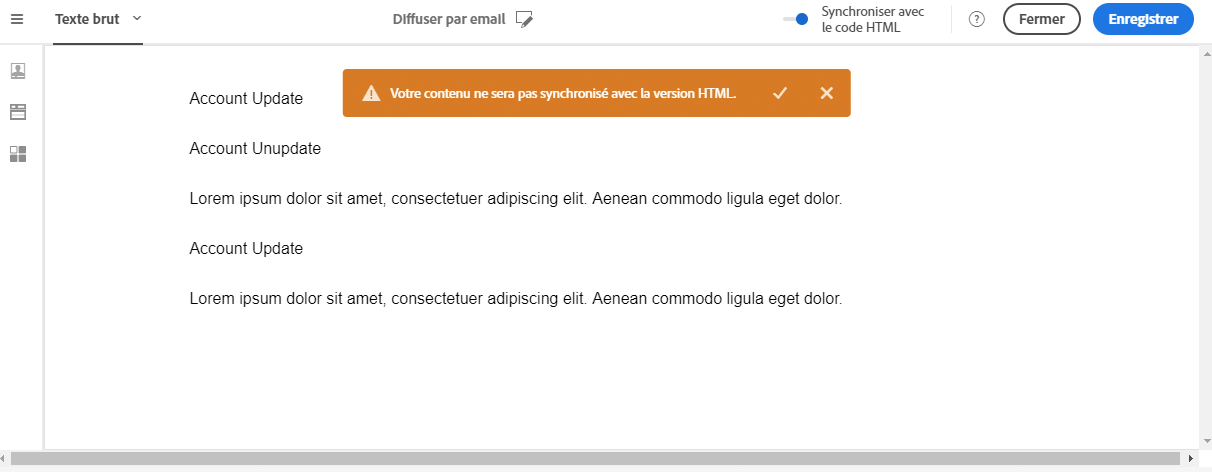Click the Diffuser par email title

click(451, 19)
